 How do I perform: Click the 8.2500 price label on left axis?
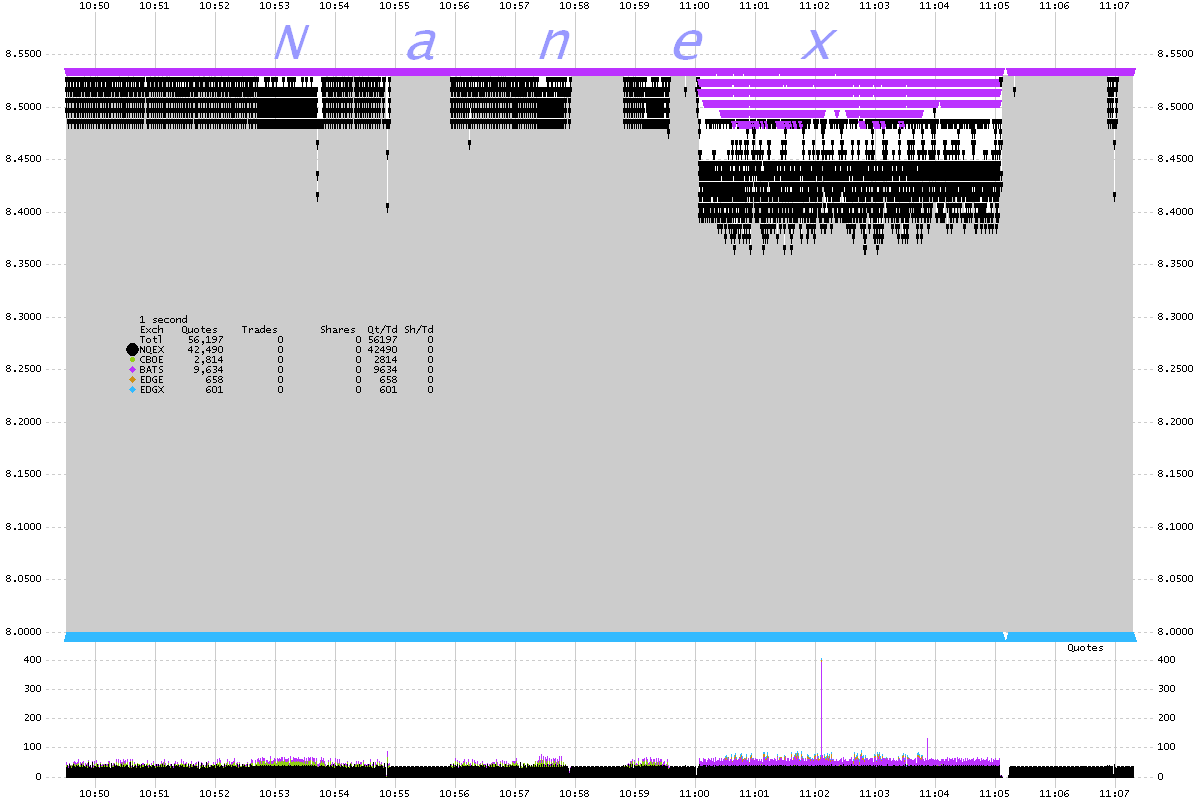(24, 369)
